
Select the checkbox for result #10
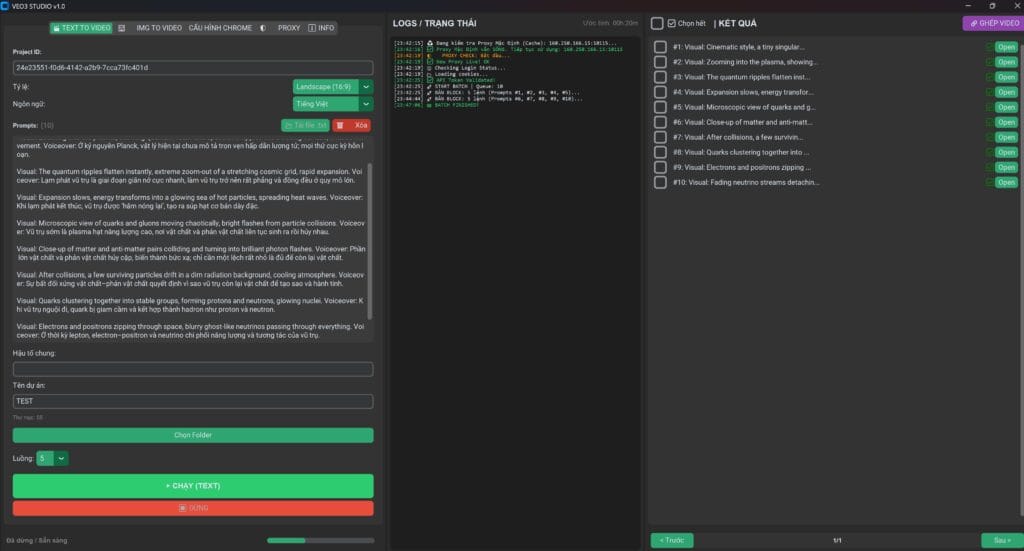coord(660,182)
